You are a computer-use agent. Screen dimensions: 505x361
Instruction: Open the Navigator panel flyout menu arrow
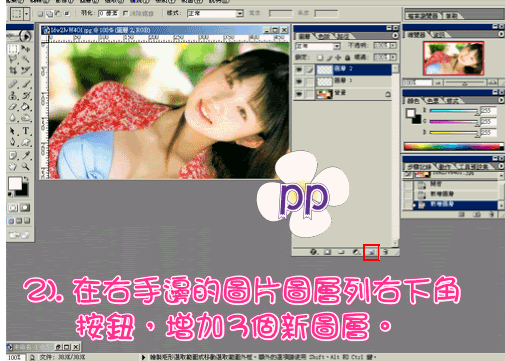501,34
